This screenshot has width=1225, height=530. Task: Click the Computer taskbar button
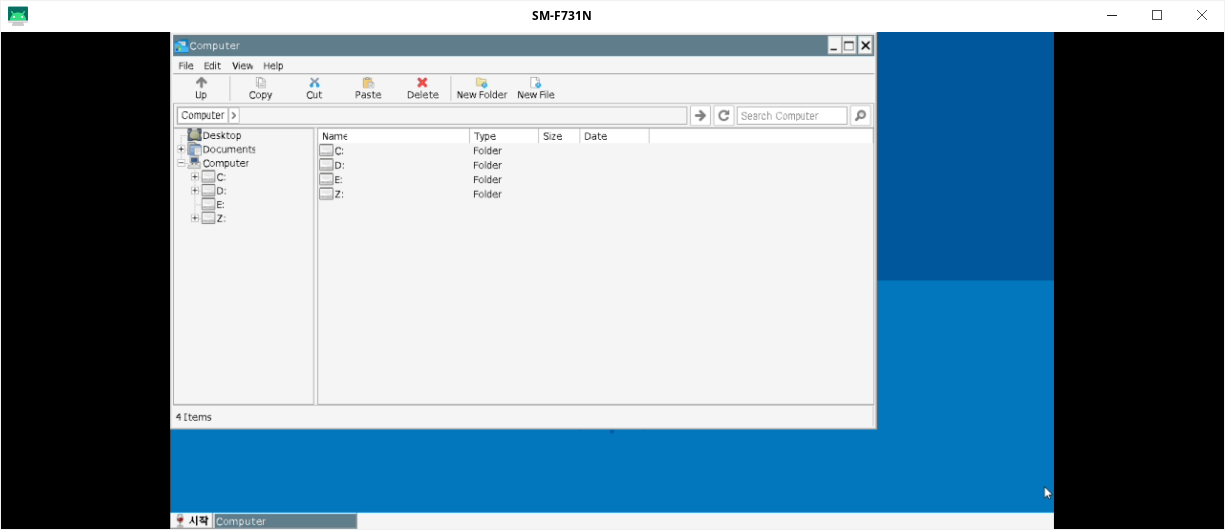click(286, 521)
